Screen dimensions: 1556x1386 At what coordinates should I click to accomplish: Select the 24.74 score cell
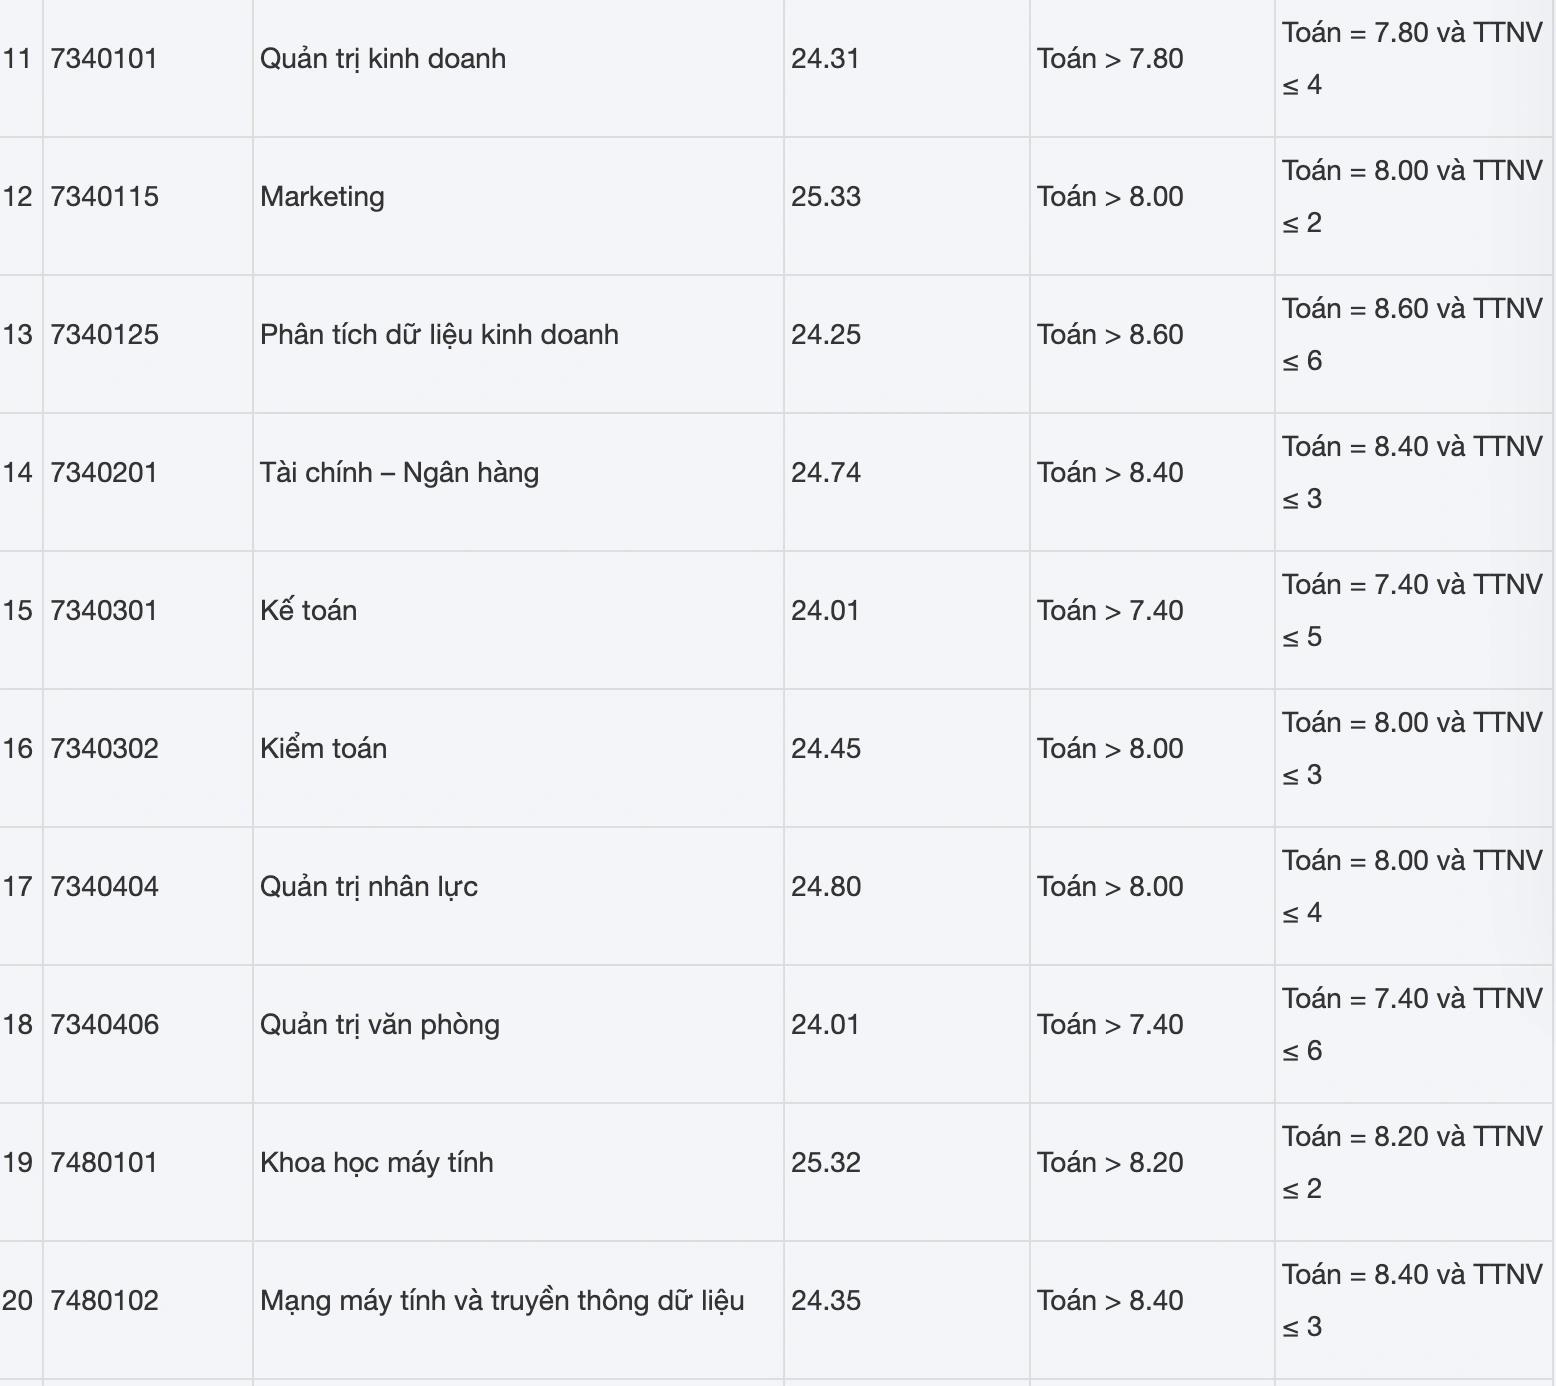(x=826, y=473)
